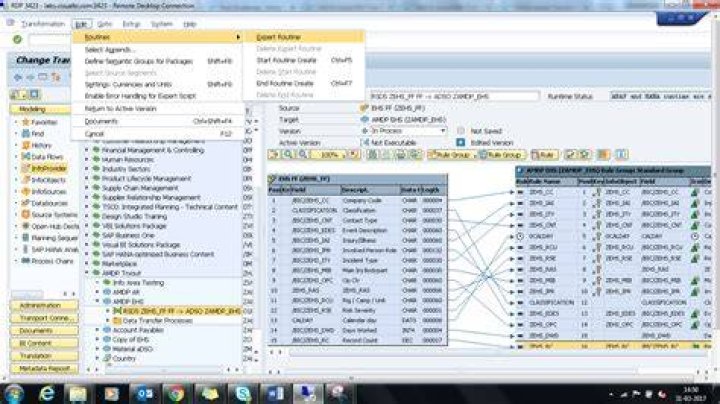Open the Transformation menu
Screen dimensions: 720x404
43,24
